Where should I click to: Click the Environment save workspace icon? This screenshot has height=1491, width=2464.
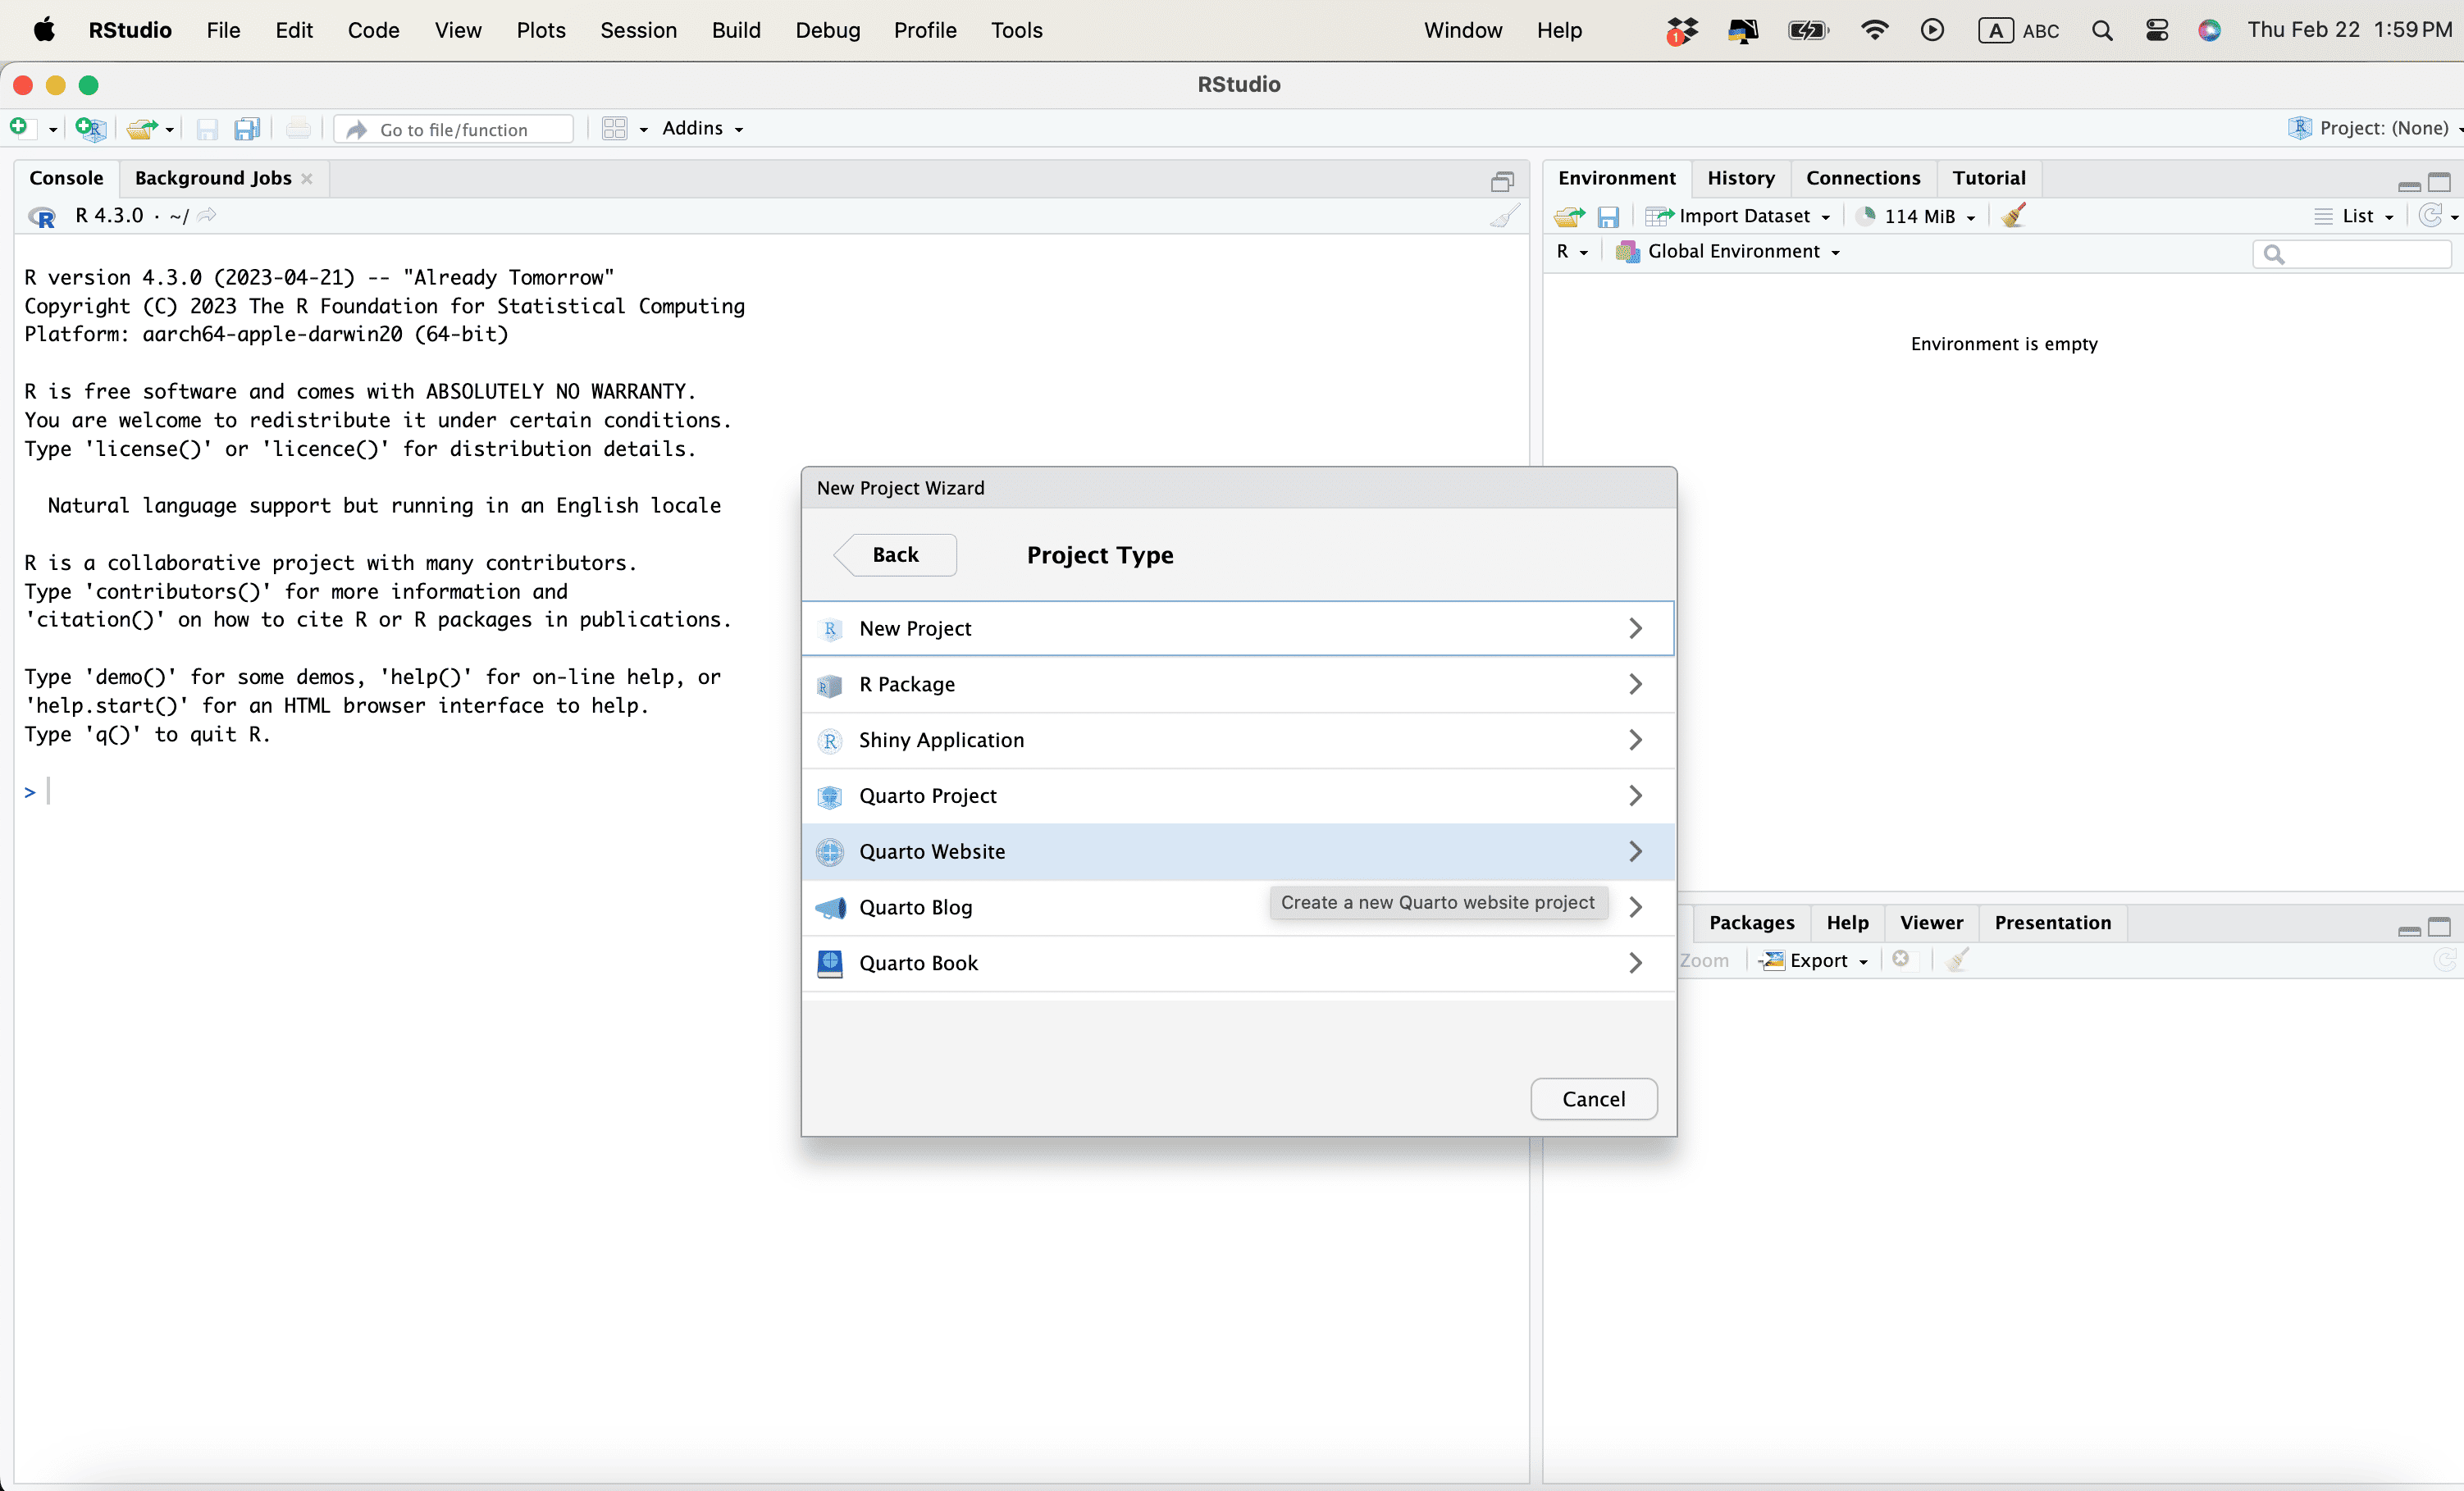pos(1608,216)
